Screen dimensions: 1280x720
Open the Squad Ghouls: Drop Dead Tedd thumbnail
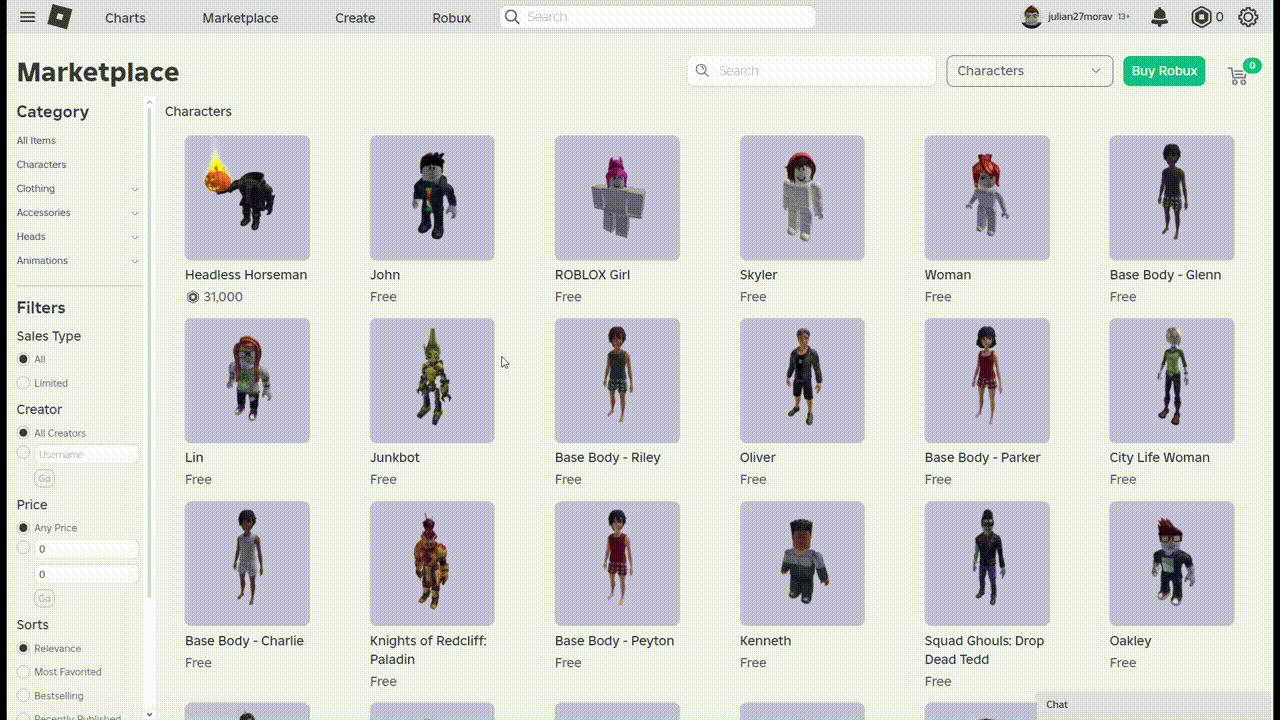[x=987, y=564]
